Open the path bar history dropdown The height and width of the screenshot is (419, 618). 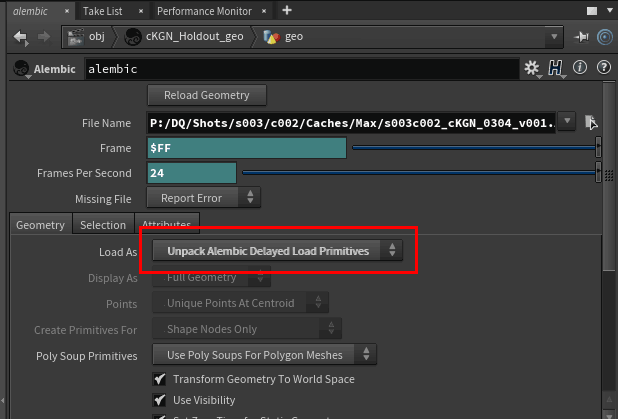(x=554, y=37)
